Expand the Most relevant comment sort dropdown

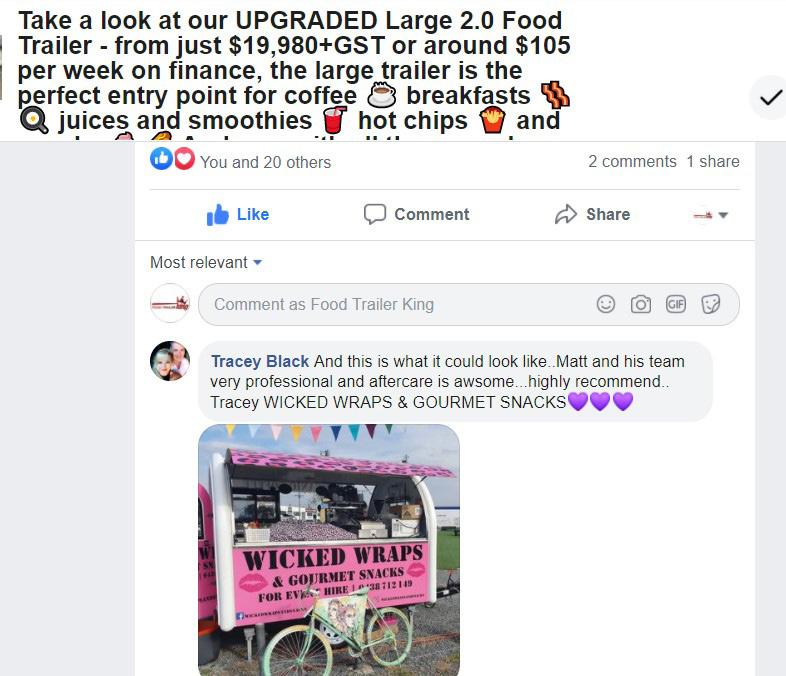coord(206,262)
